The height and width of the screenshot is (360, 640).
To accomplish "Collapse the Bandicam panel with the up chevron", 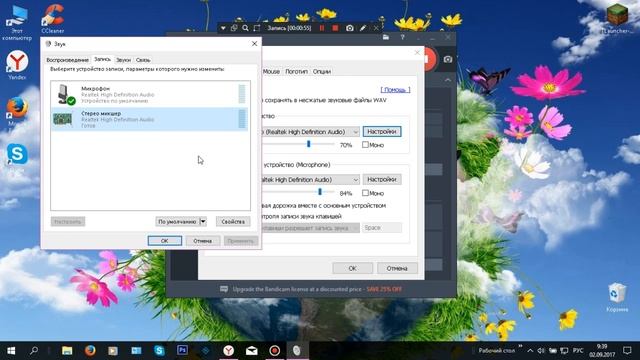I will 448,80.
